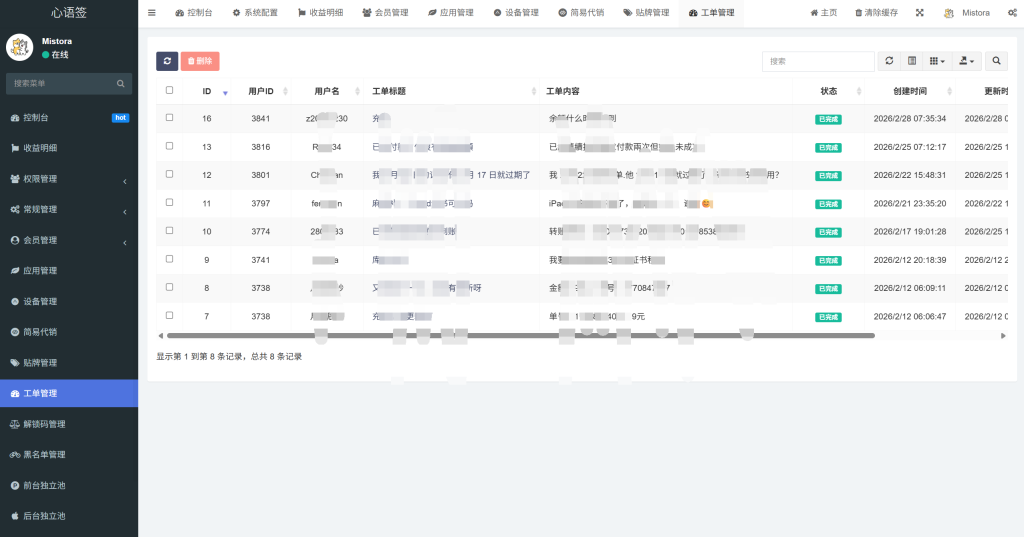Viewport: 1024px width, 537px height.
Task: Sort table by 状态 column
Action: 829,91
